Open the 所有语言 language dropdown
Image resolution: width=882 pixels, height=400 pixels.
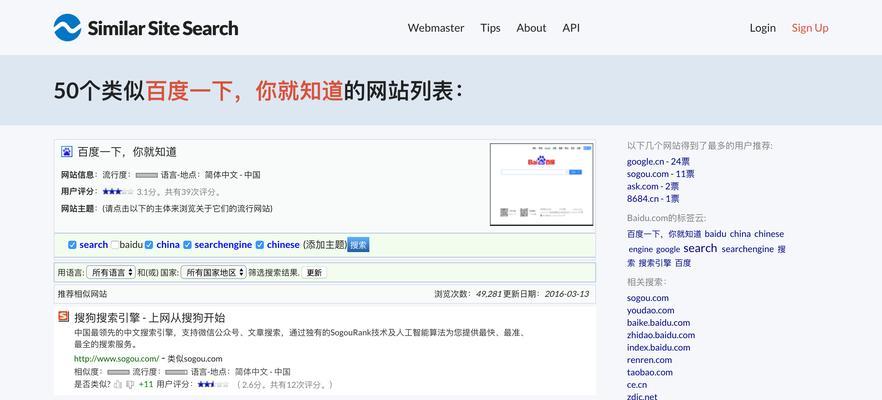pyautogui.click(x=111, y=272)
